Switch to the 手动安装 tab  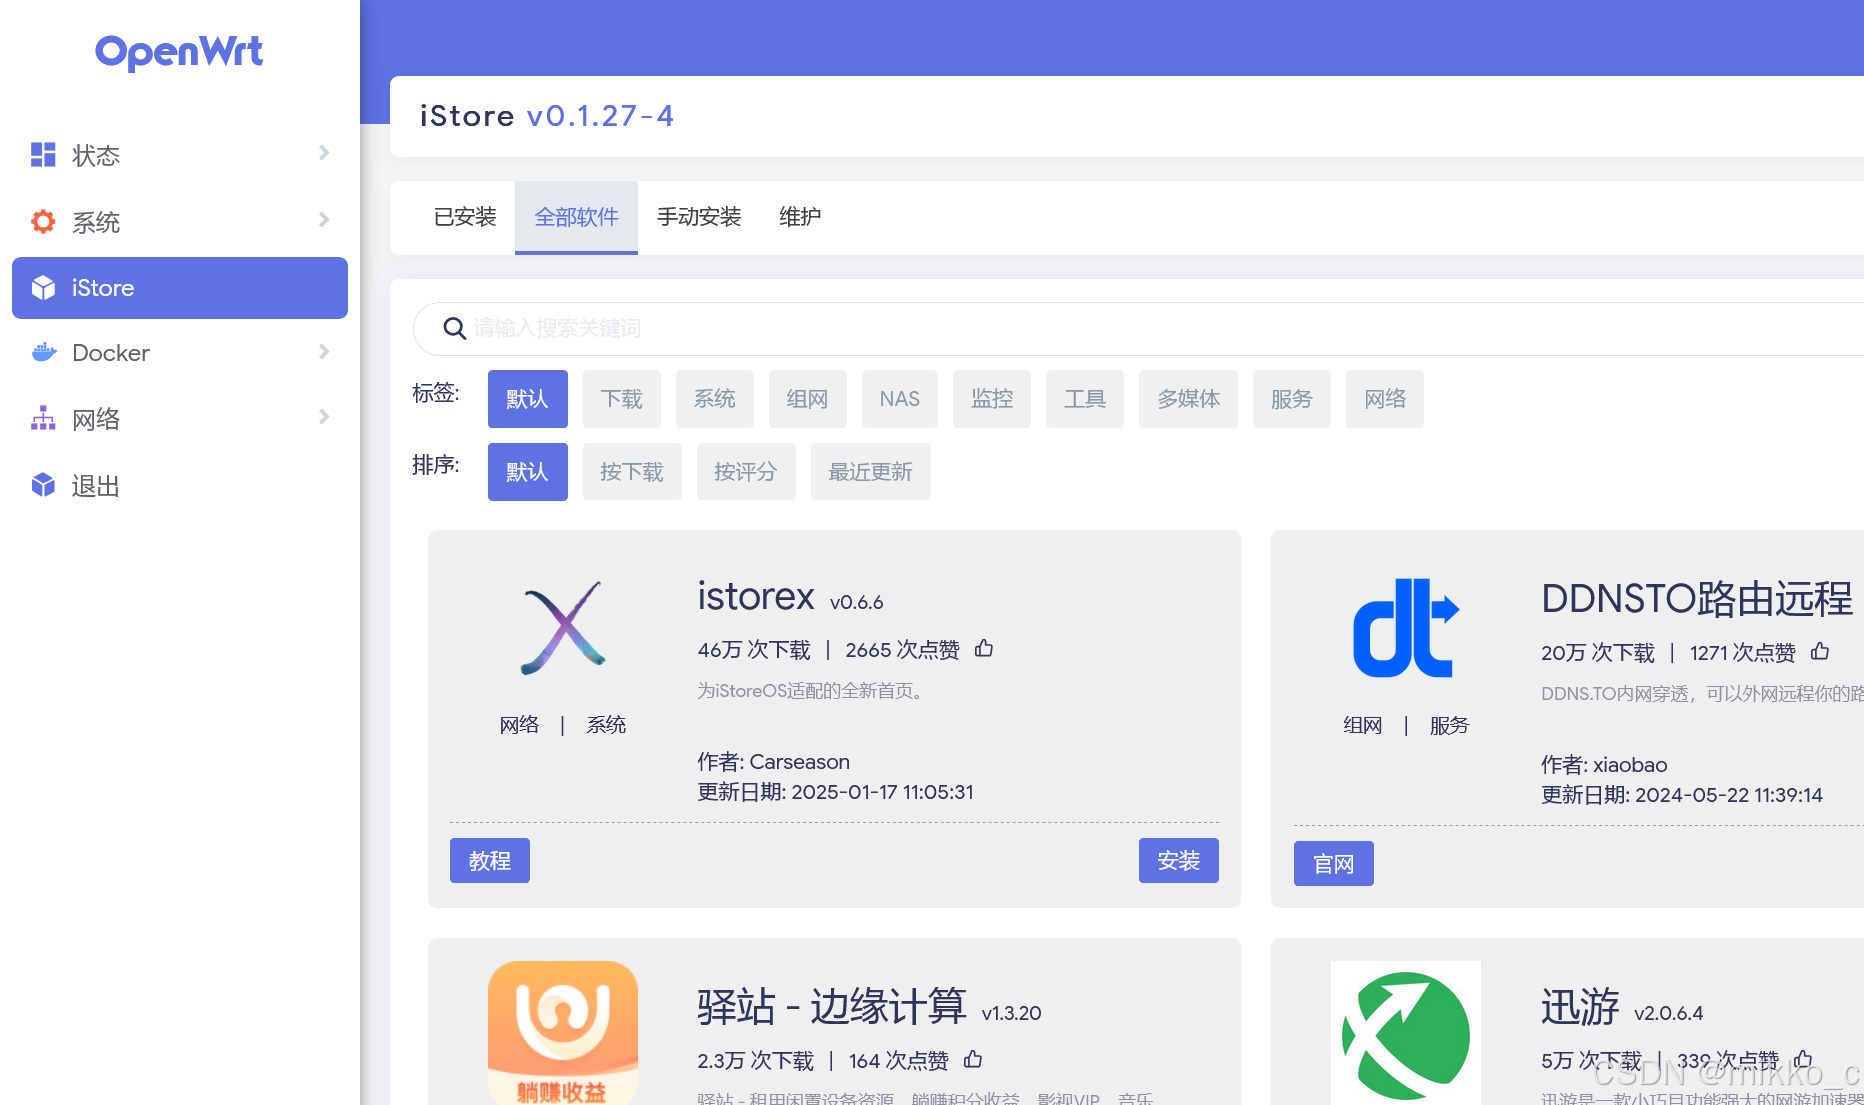[699, 217]
